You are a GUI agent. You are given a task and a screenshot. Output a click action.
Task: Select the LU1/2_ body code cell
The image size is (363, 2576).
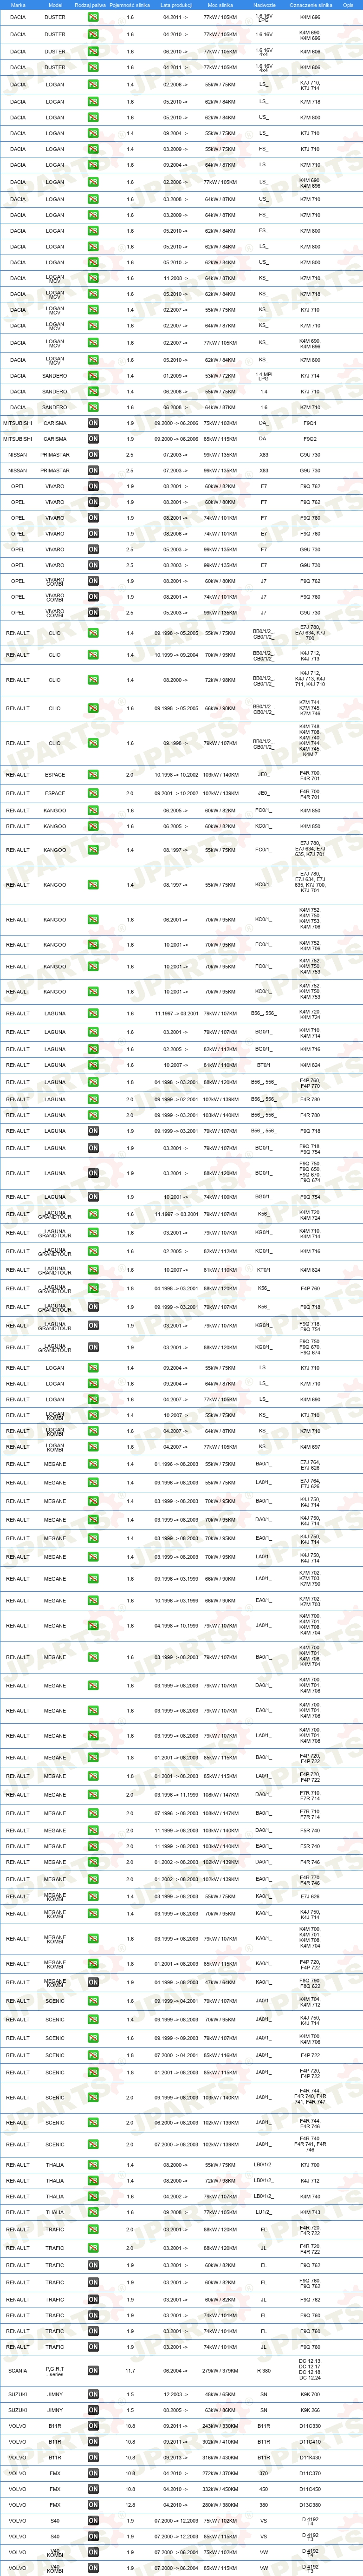point(264,2213)
